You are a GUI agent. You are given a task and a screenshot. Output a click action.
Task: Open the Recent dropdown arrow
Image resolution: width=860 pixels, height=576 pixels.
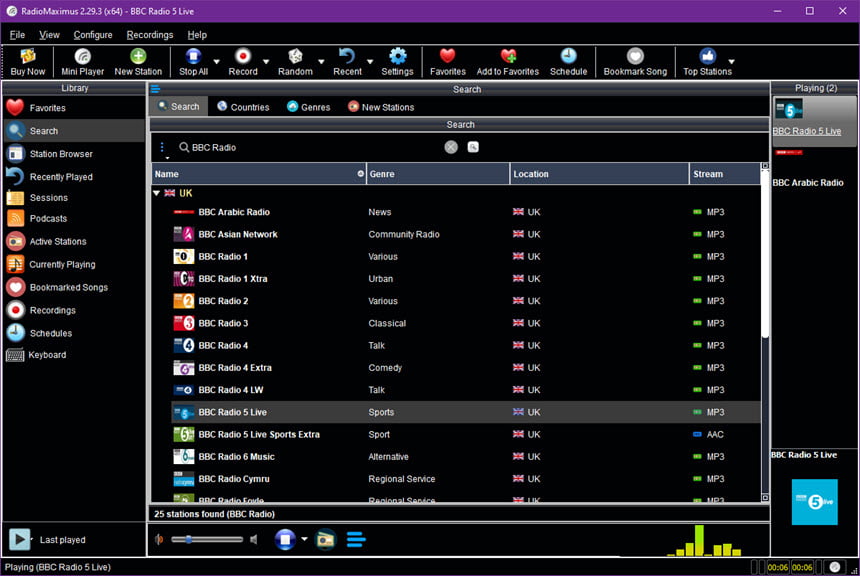tap(370, 62)
